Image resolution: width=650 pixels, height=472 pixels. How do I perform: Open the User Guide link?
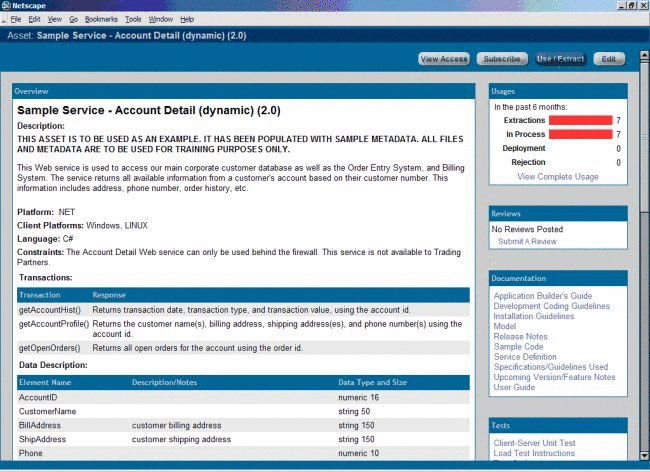[514, 387]
